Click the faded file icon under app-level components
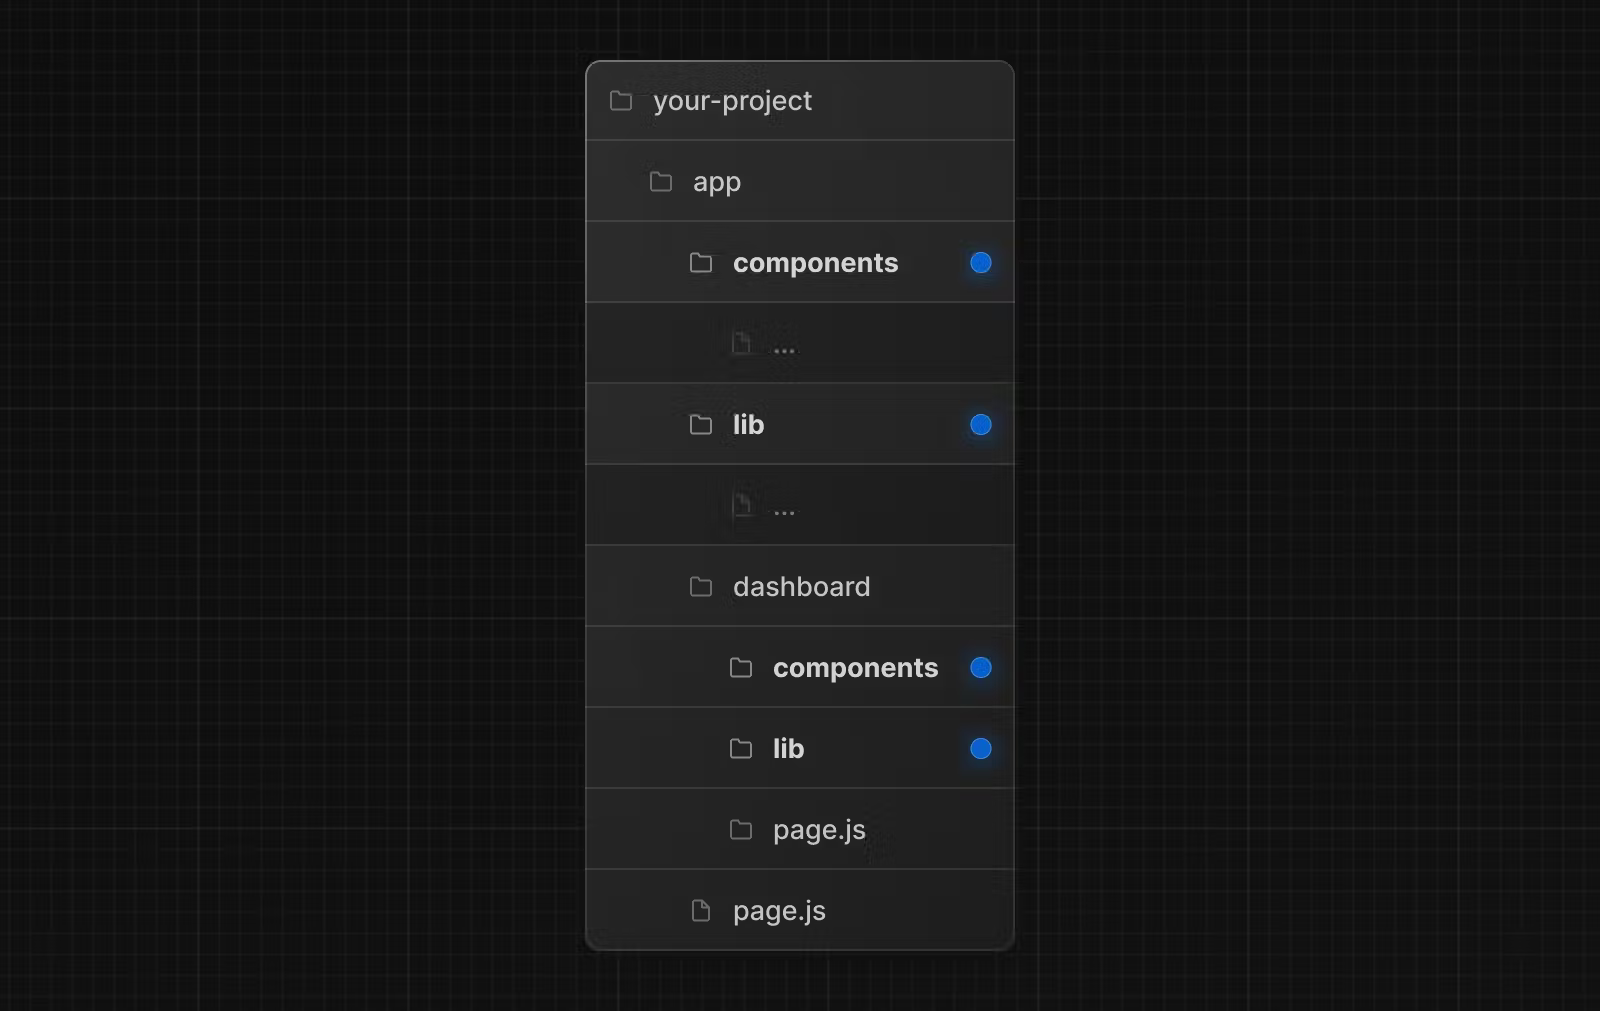The height and width of the screenshot is (1011, 1600). tap(741, 344)
